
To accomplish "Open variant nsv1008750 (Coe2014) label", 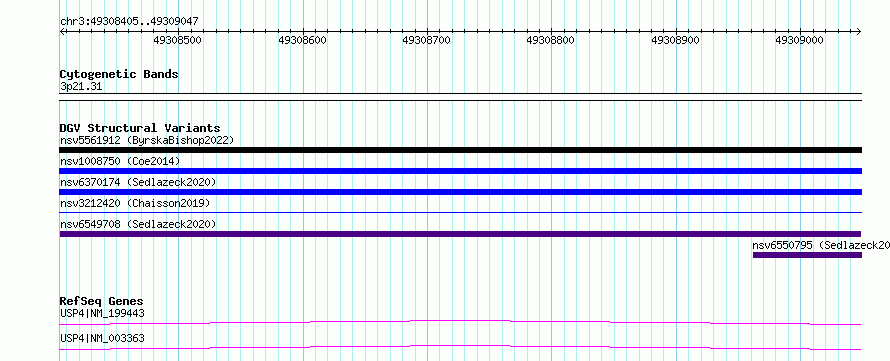I will 120,161.
